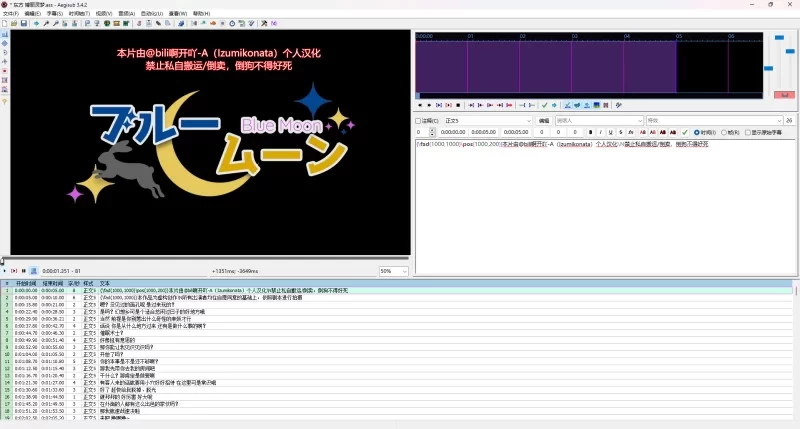This screenshot has height=429, width=800.
Task: Open the effect dropdown
Action: coord(714,121)
